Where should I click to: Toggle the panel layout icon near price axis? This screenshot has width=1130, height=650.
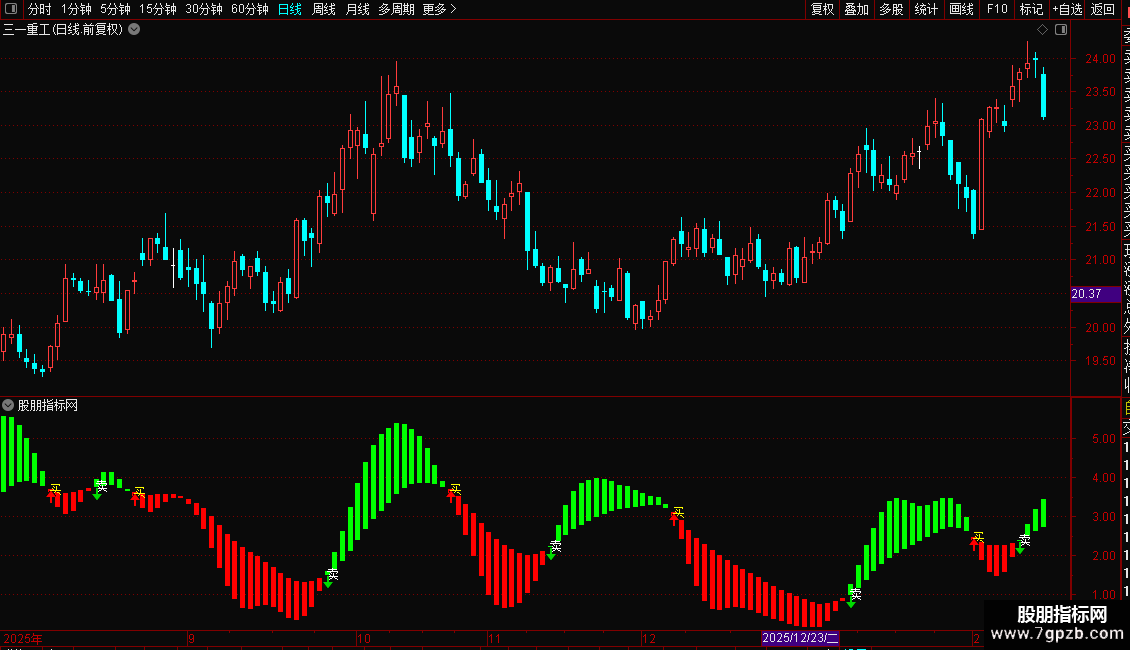click(x=1061, y=30)
